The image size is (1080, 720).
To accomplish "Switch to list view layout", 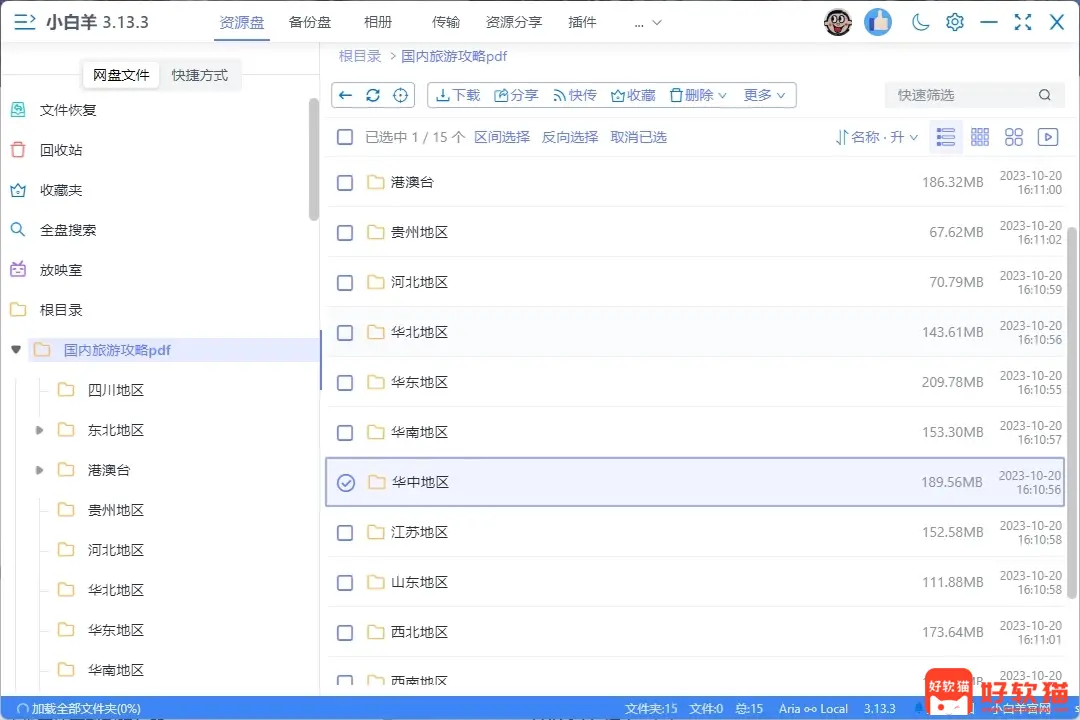I will coord(946,137).
